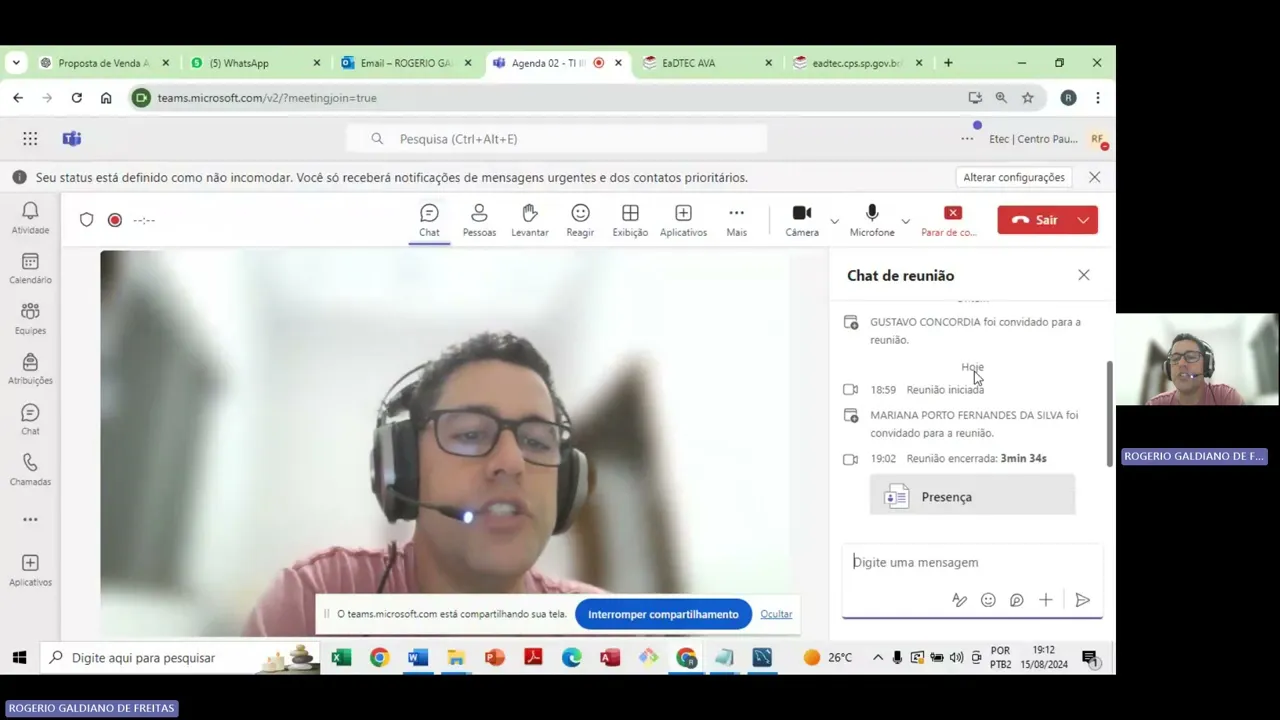The image size is (1280, 720).
Task: Click Parar de compartilhar button
Action: click(x=949, y=220)
